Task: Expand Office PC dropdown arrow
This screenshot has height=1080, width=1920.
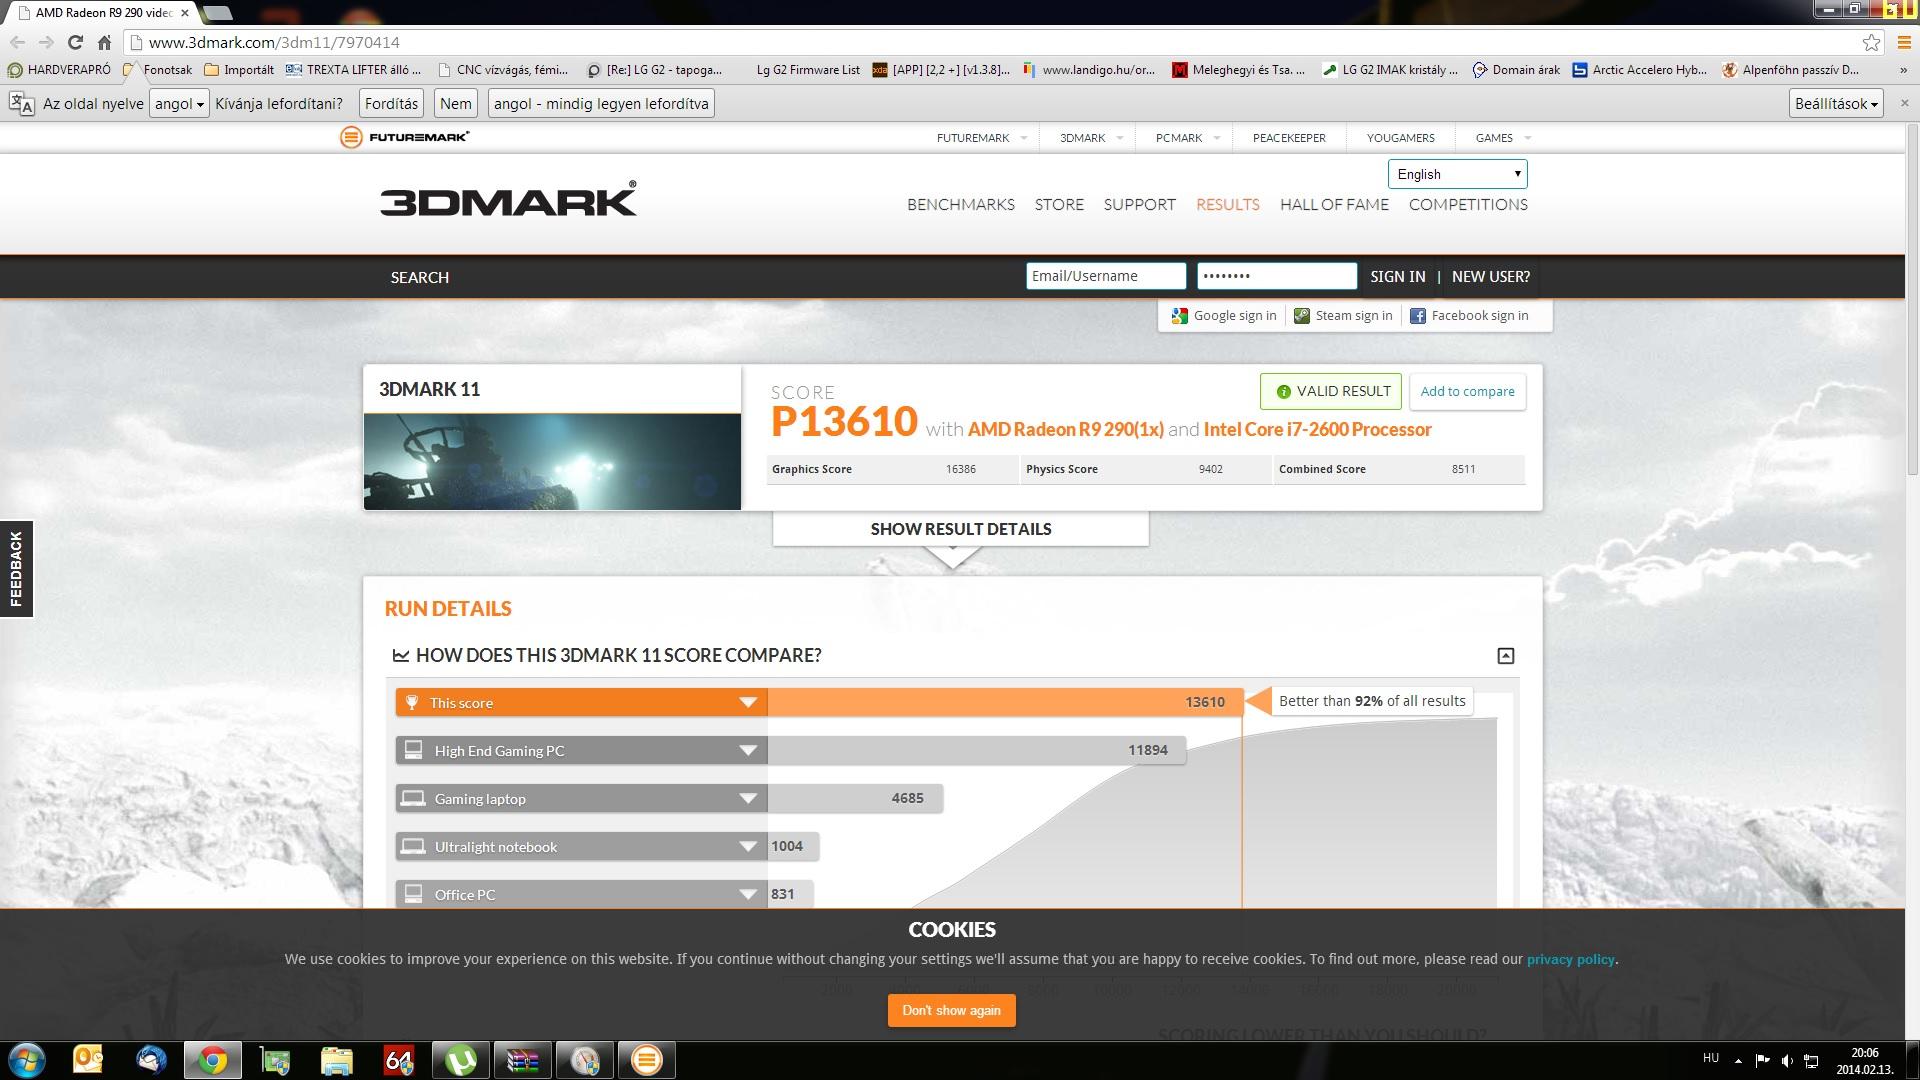Action: [x=747, y=894]
